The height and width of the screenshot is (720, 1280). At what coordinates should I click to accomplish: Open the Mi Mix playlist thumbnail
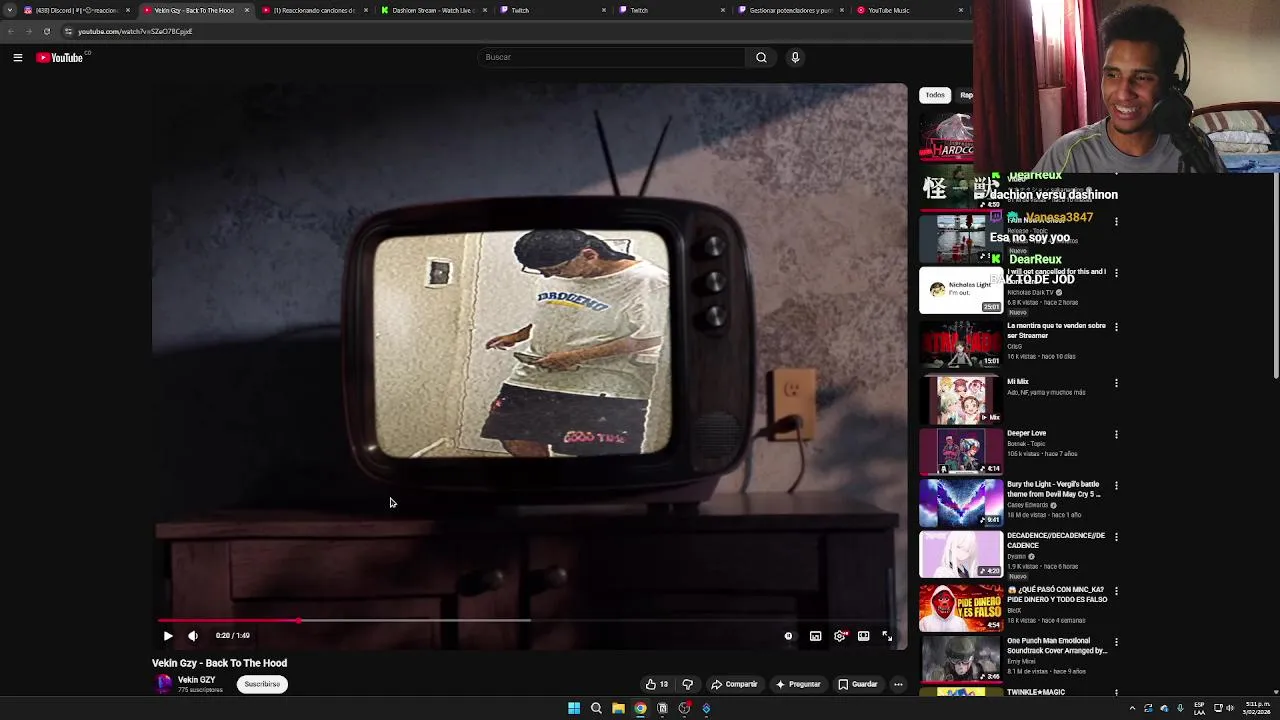(960, 399)
